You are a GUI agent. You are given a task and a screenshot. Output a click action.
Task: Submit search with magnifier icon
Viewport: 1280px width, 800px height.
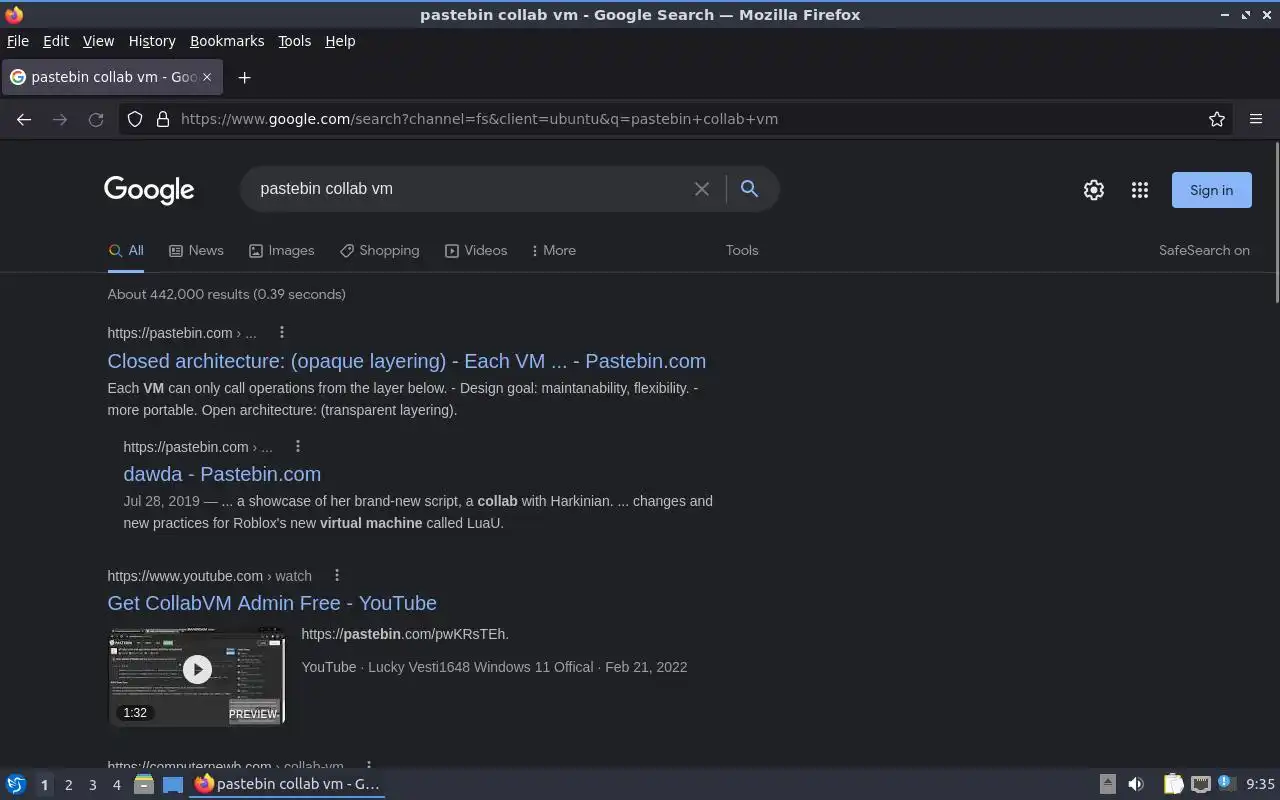[x=749, y=188]
